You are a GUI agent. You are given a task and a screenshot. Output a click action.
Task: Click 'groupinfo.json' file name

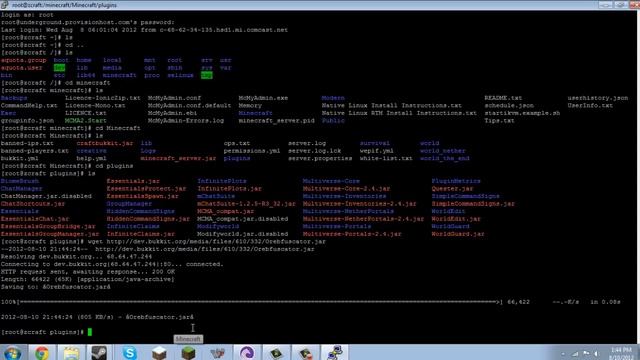[27, 120]
